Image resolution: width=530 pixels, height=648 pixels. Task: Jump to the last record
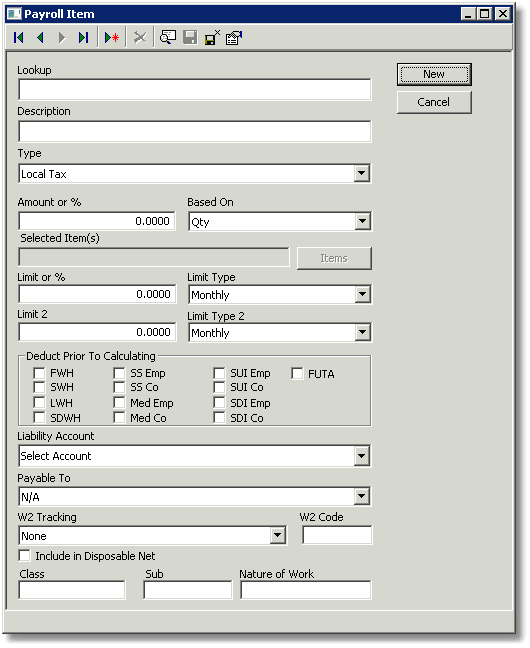pos(84,38)
